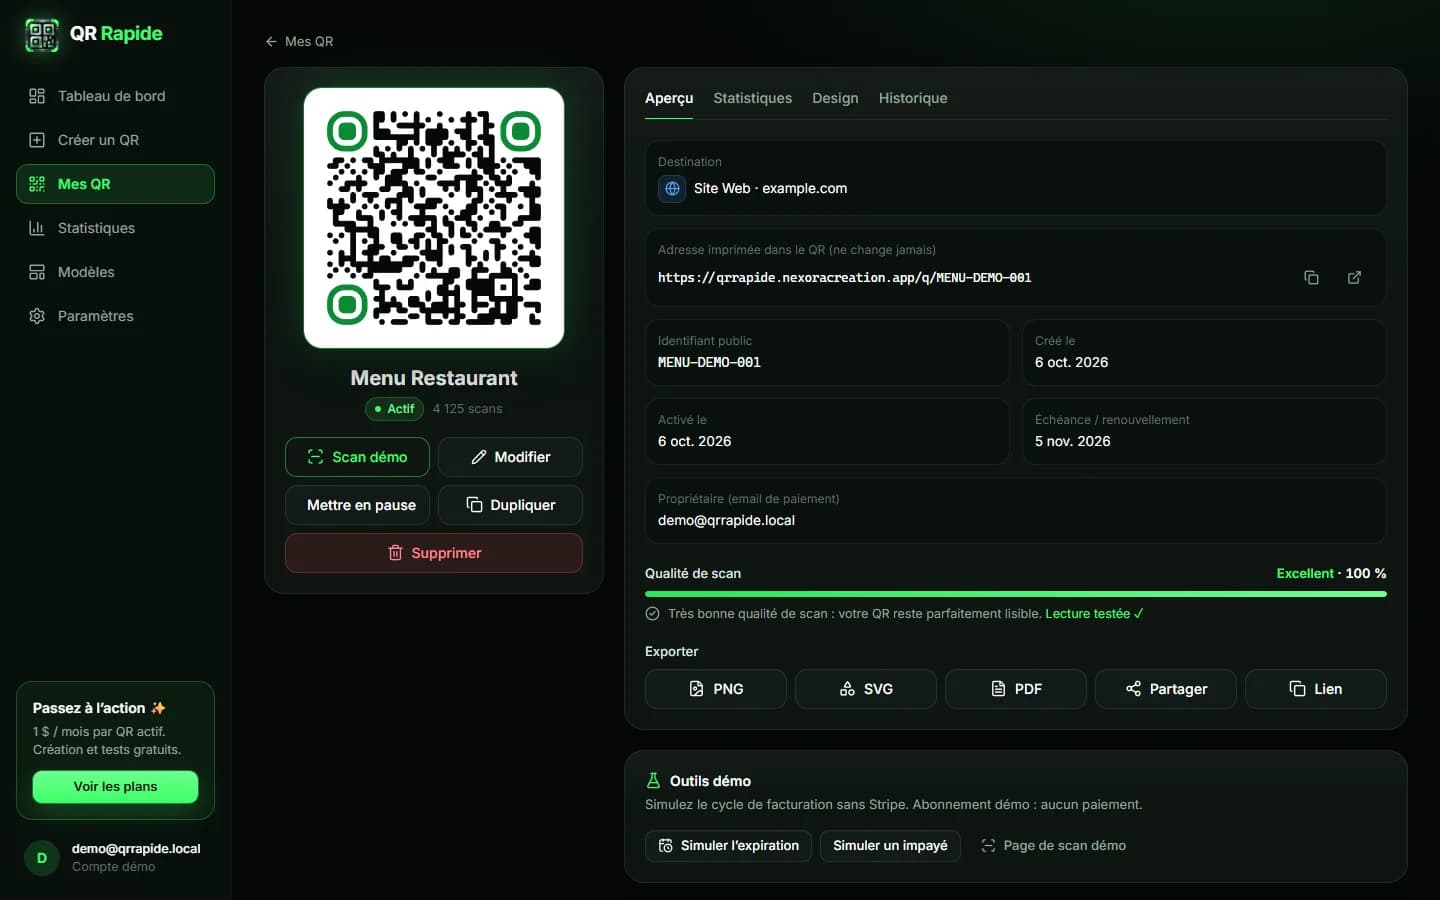Click the owner email demo@qrrapide.local value
This screenshot has height=900, width=1440.
(x=726, y=521)
